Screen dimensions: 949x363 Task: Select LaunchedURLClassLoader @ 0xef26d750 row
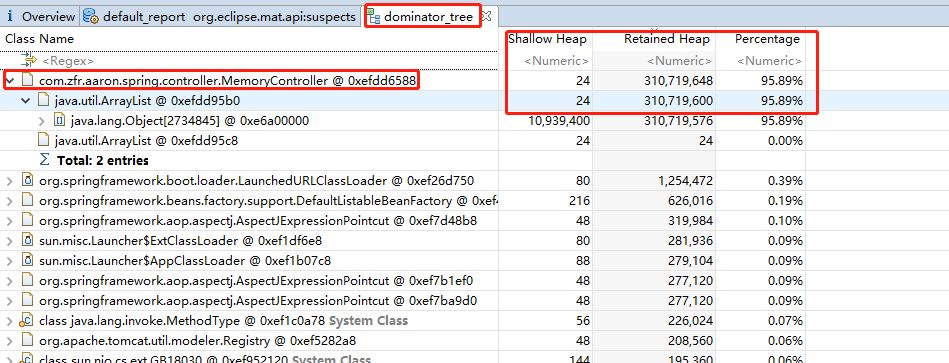(x=257, y=180)
